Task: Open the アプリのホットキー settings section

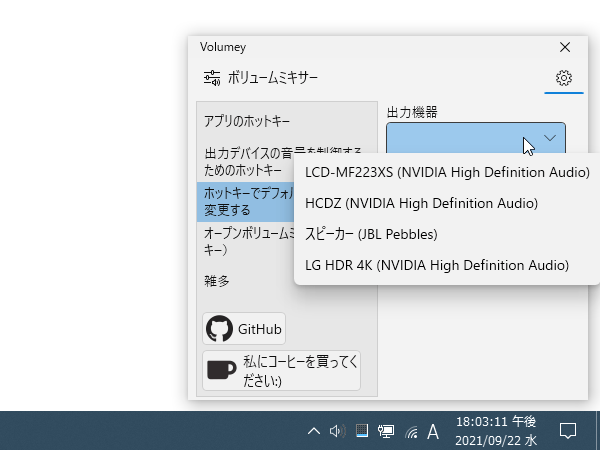Action: pyautogui.click(x=287, y=121)
